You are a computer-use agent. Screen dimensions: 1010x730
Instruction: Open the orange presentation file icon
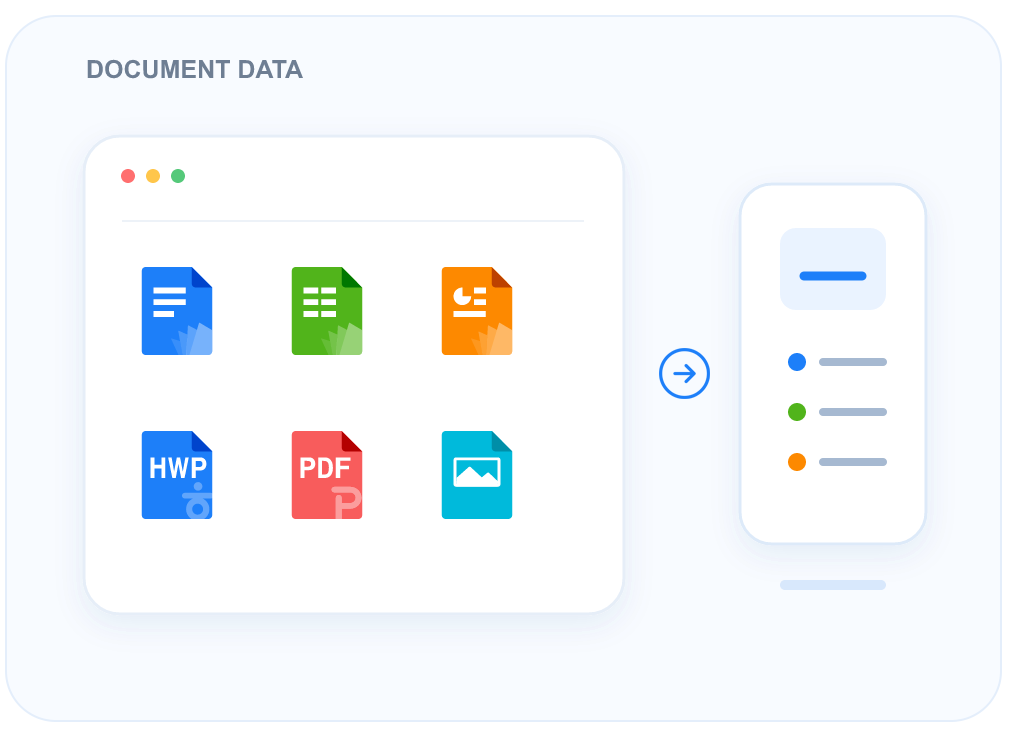coord(477,311)
